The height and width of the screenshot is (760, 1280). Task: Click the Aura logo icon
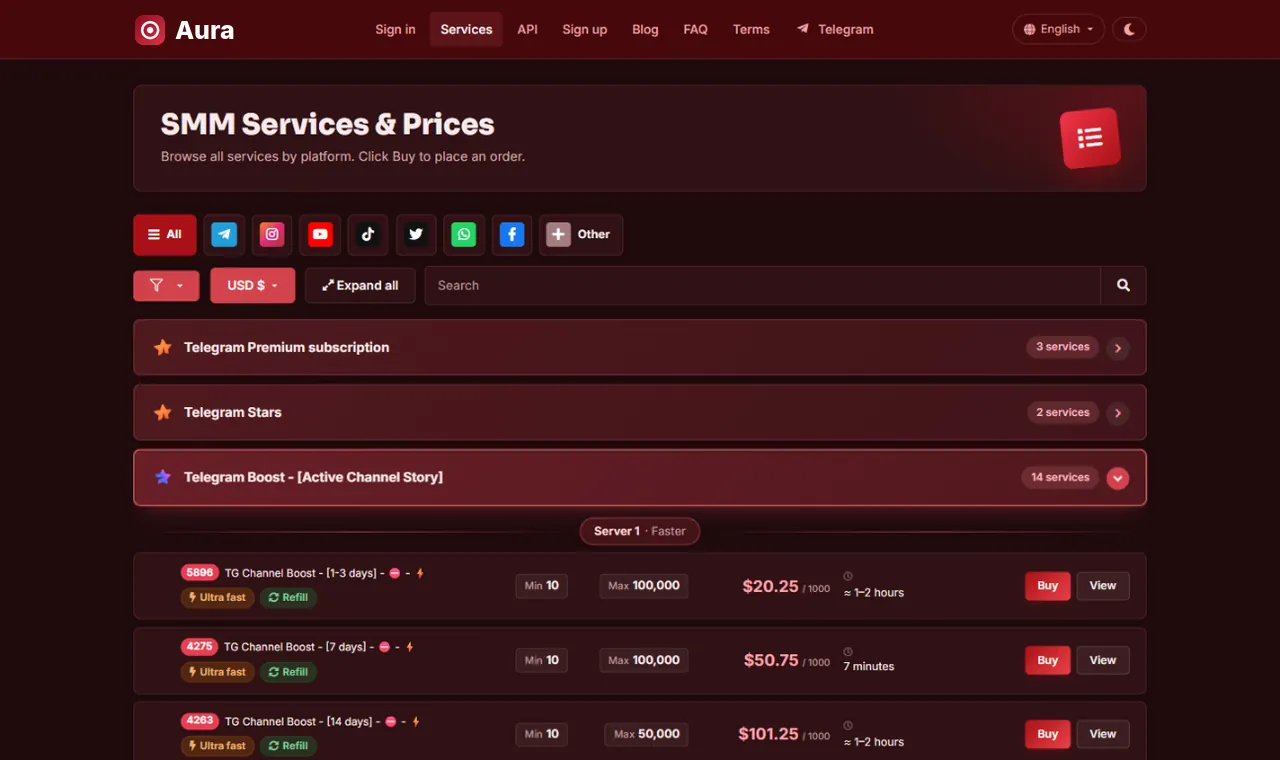[x=150, y=30]
